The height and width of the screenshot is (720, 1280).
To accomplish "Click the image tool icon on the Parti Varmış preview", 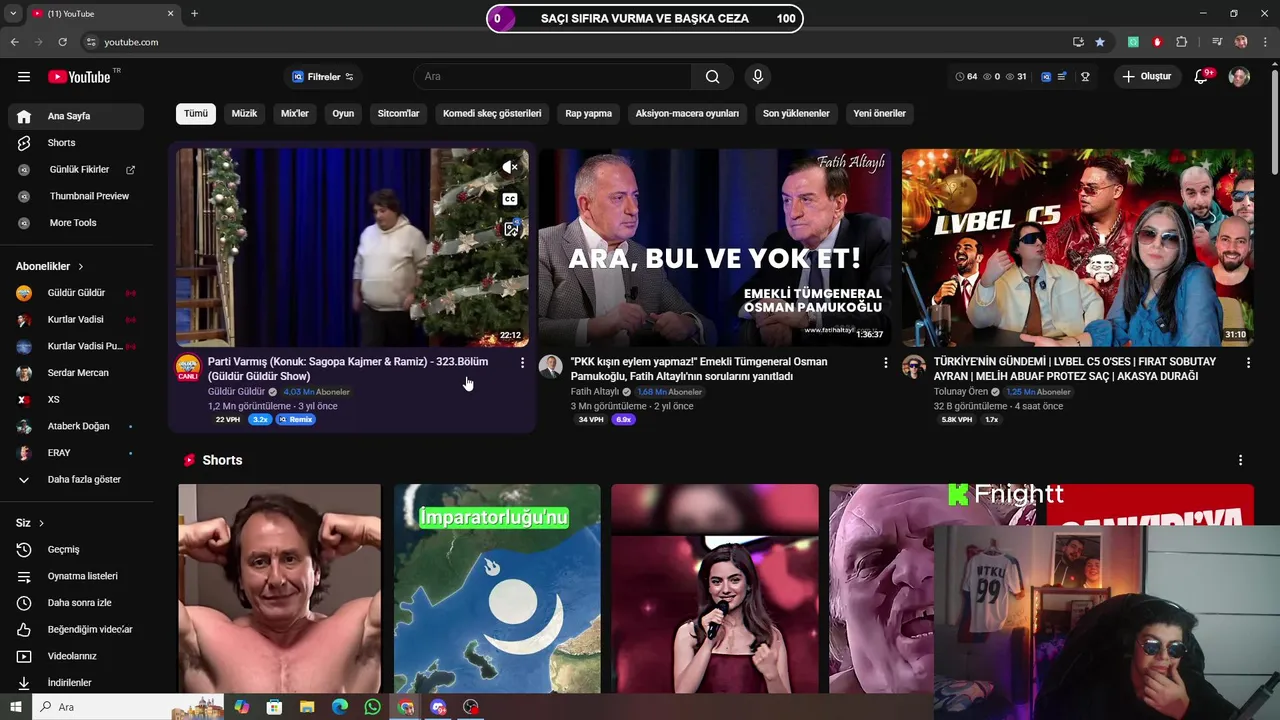I will coord(510,229).
